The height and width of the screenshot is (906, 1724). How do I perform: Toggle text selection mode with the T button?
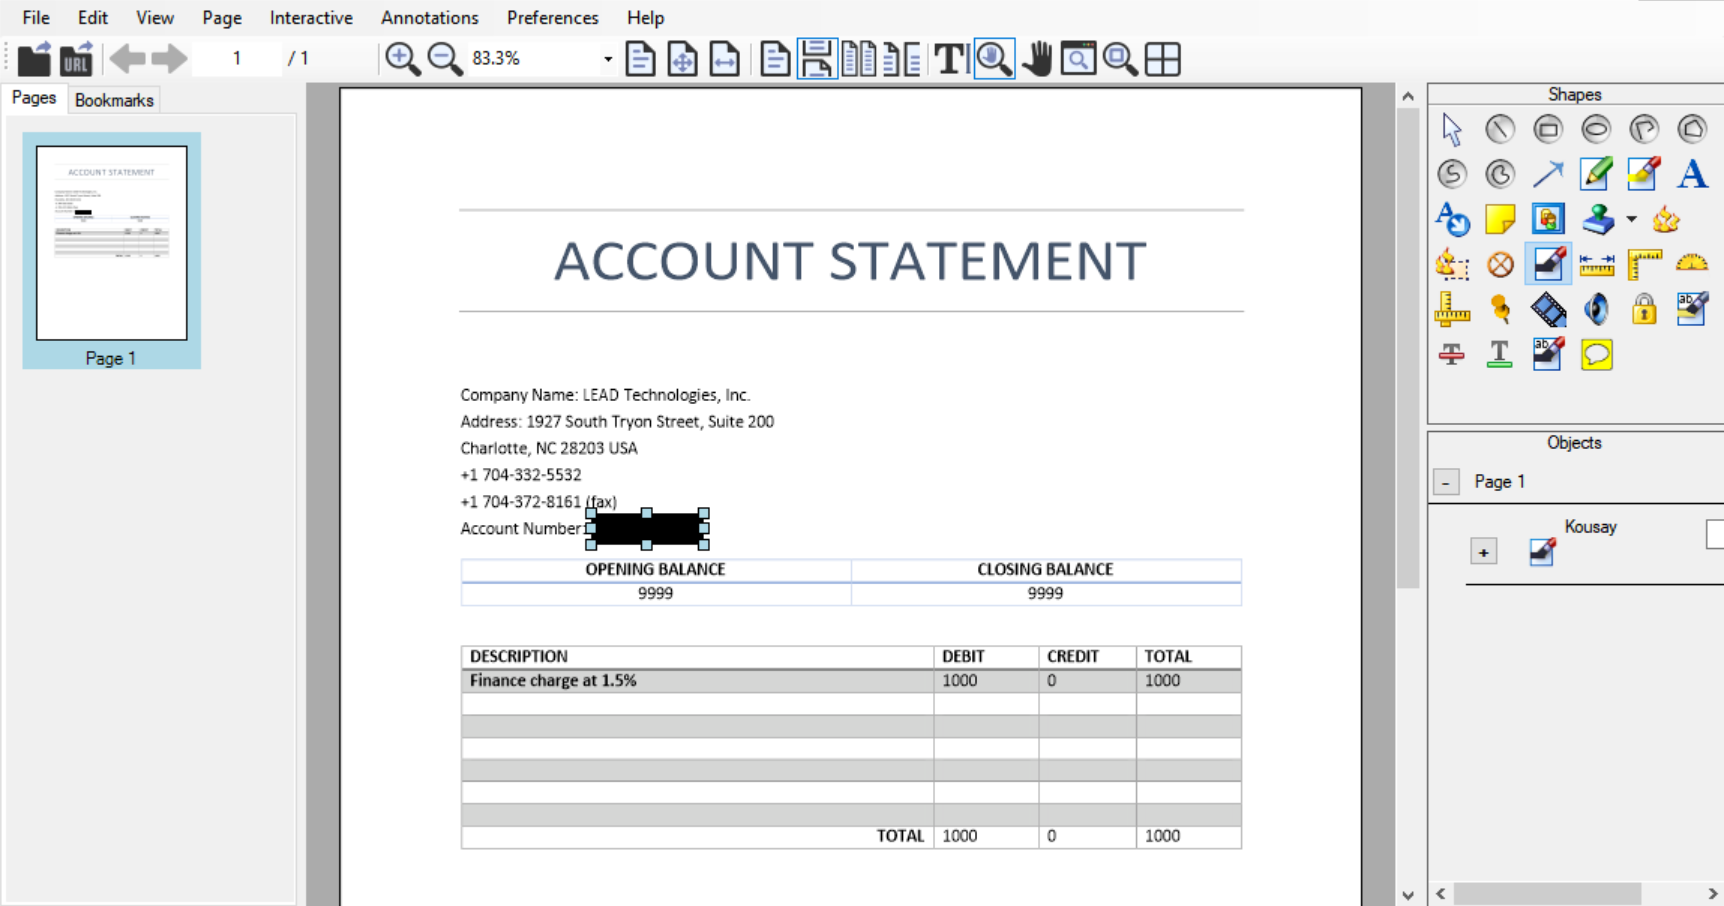pos(948,58)
